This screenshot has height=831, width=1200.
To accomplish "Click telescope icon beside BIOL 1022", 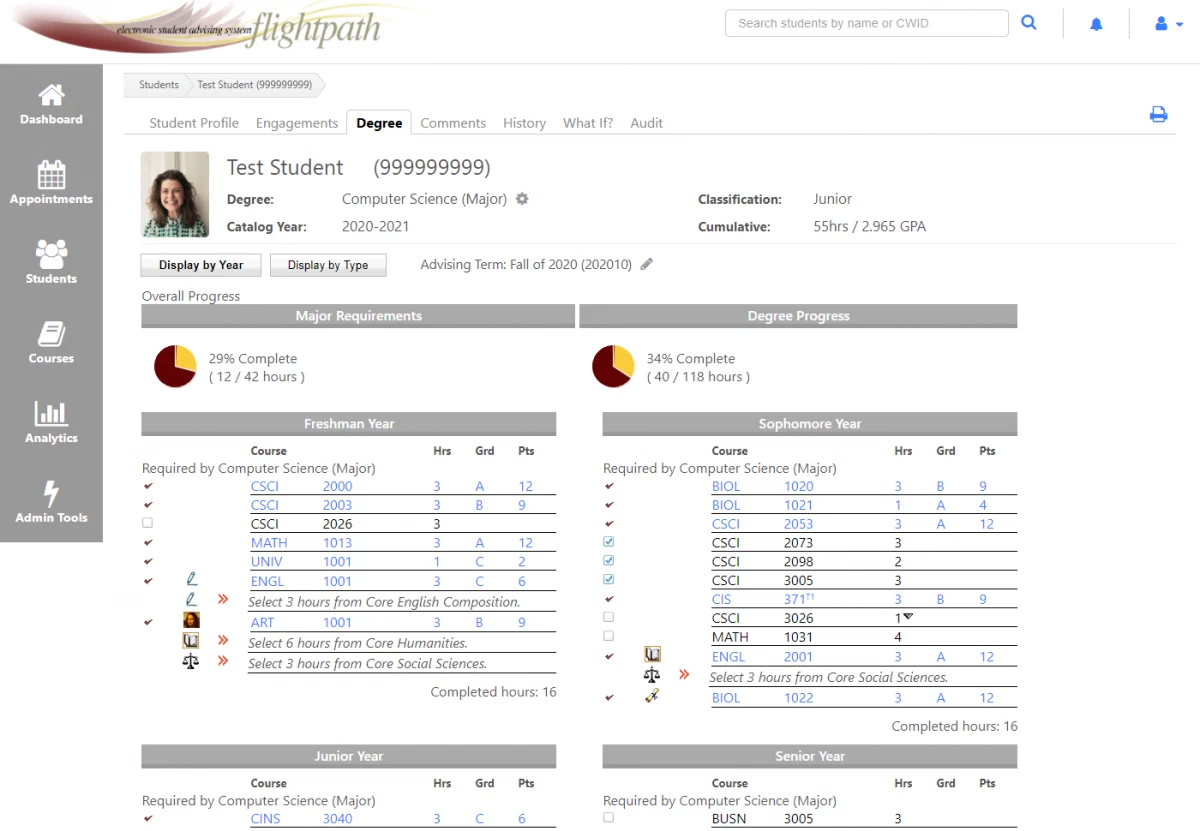I will tap(652, 696).
